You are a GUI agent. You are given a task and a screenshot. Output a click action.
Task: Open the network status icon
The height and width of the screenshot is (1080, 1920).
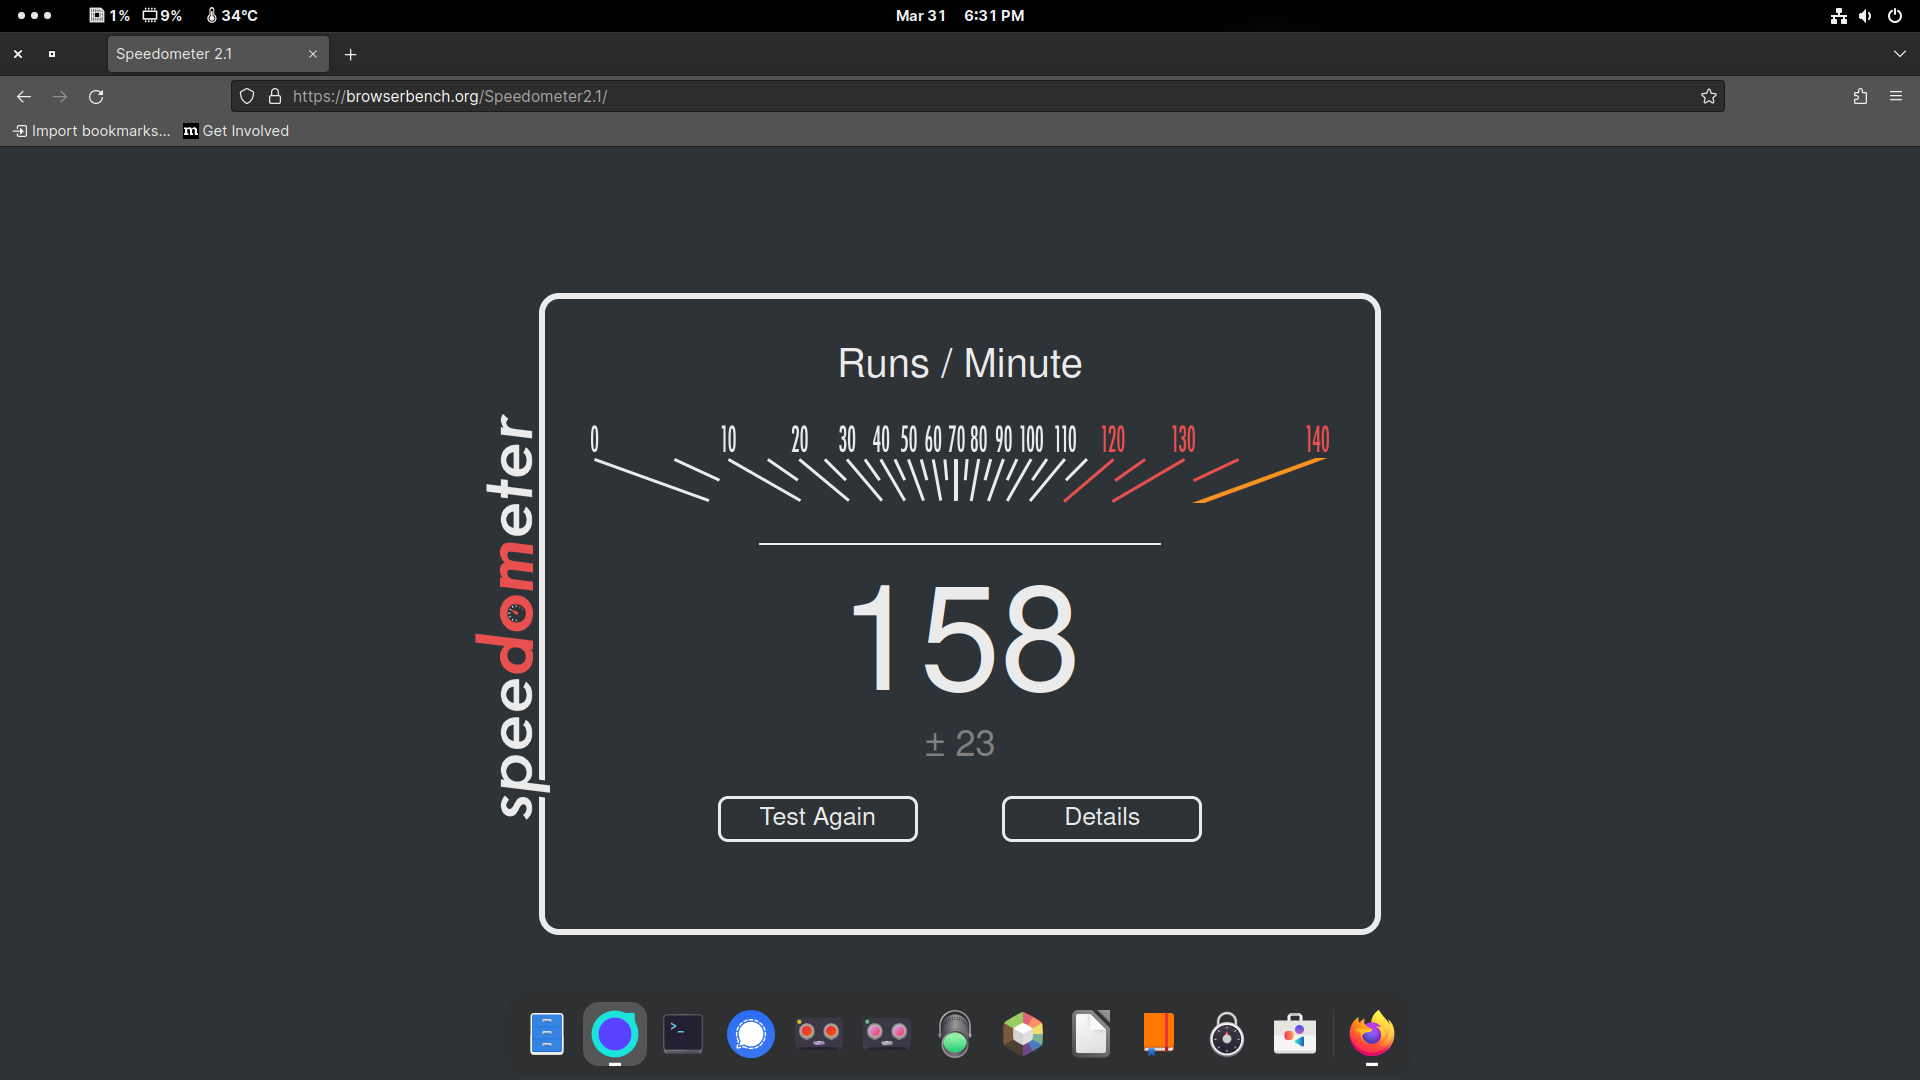click(1839, 16)
